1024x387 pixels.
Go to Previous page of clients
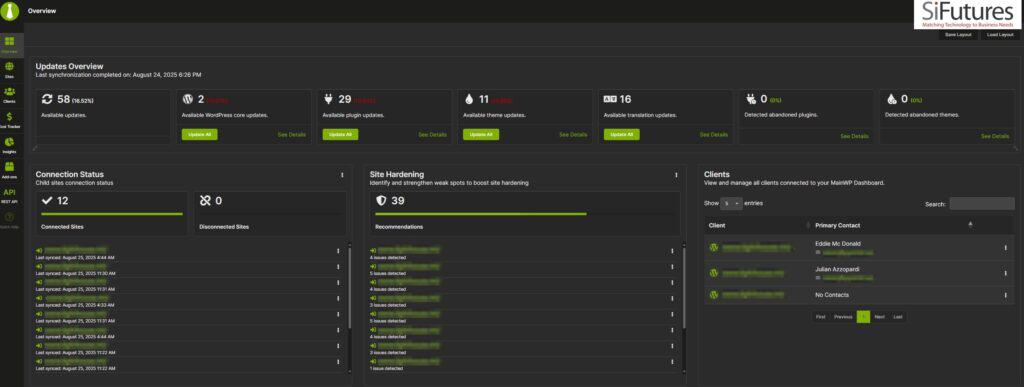[843, 317]
